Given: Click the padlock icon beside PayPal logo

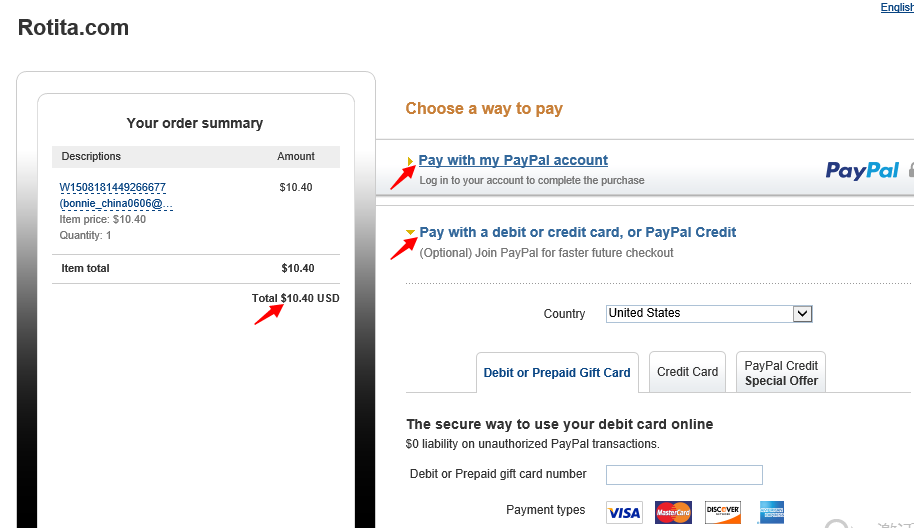Looking at the screenshot, I should point(911,170).
